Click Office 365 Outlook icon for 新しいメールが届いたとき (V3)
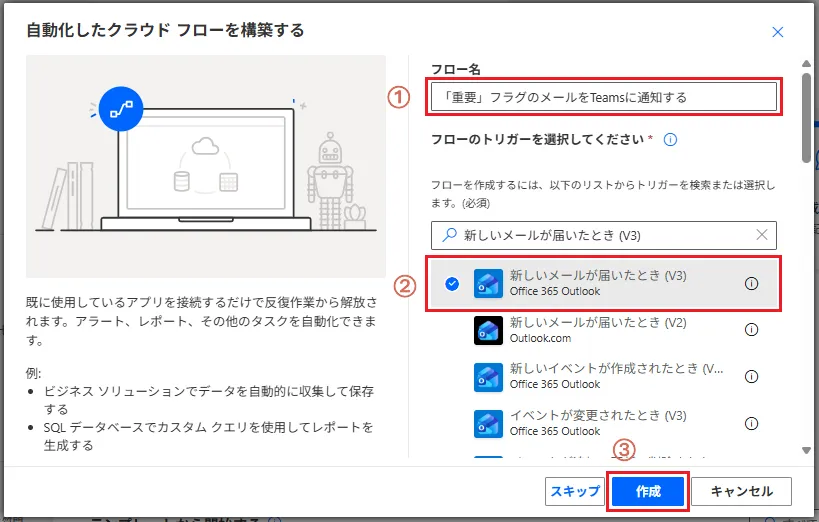Image resolution: width=819 pixels, height=522 pixels. 488,284
